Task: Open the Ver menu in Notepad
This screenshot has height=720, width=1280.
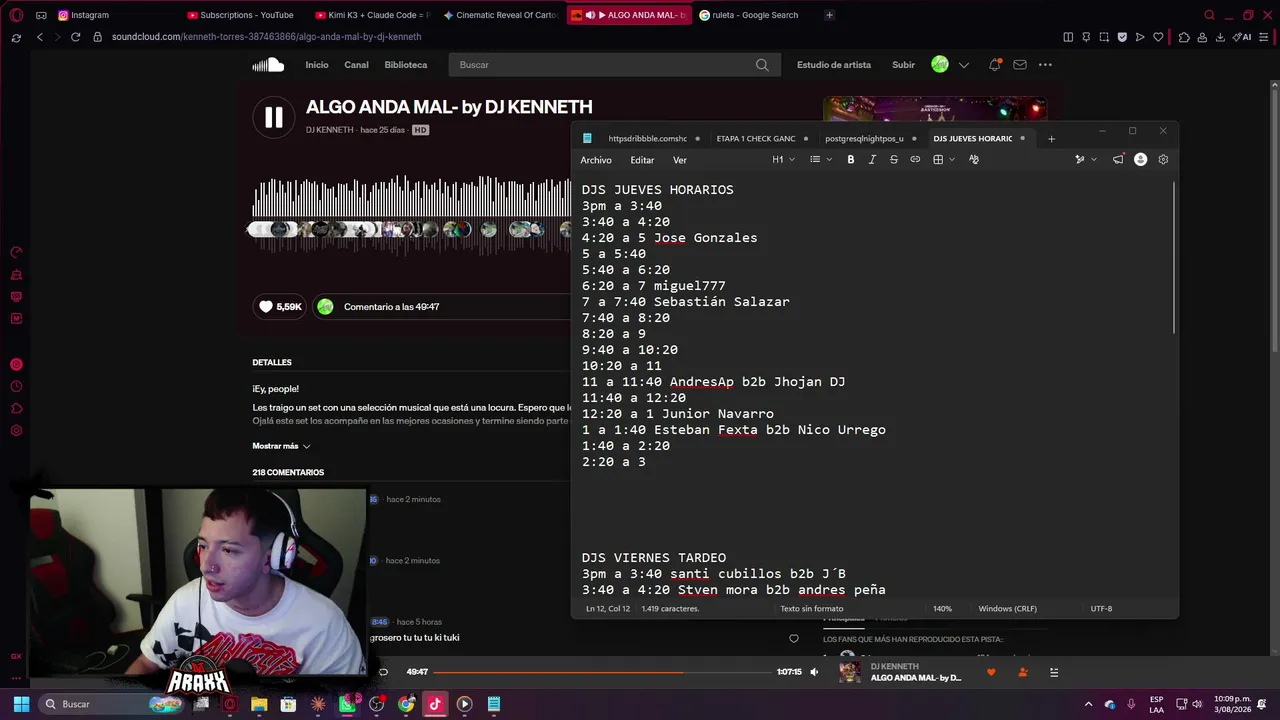Action: (x=680, y=160)
